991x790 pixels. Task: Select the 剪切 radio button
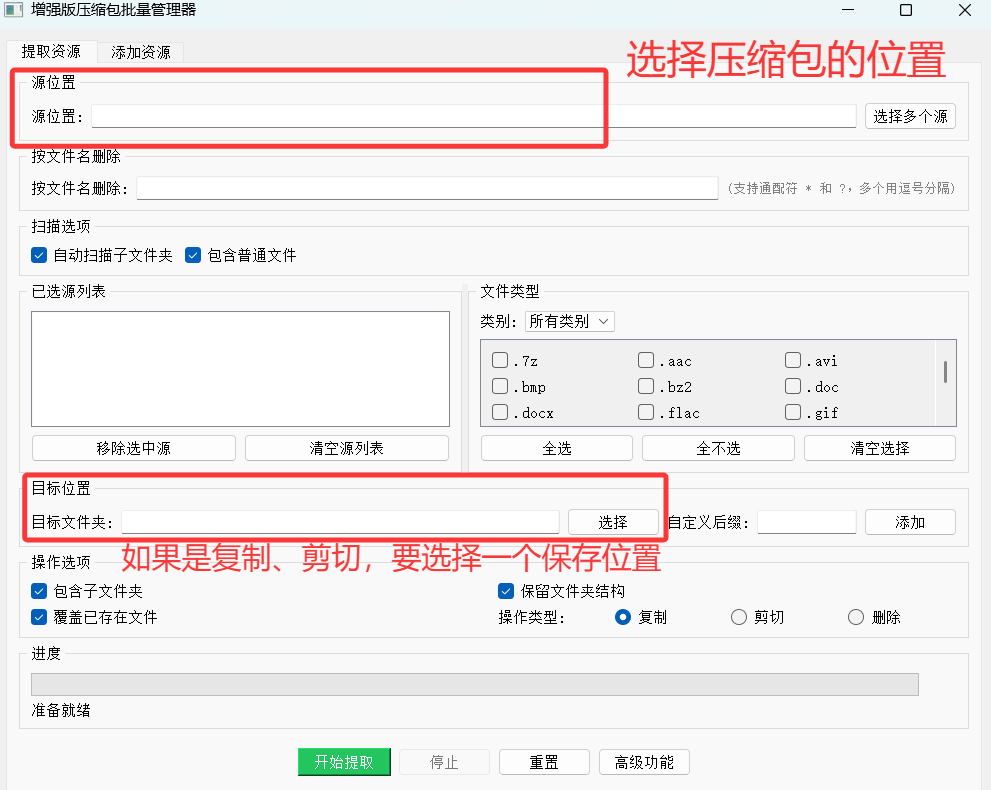[x=739, y=617]
